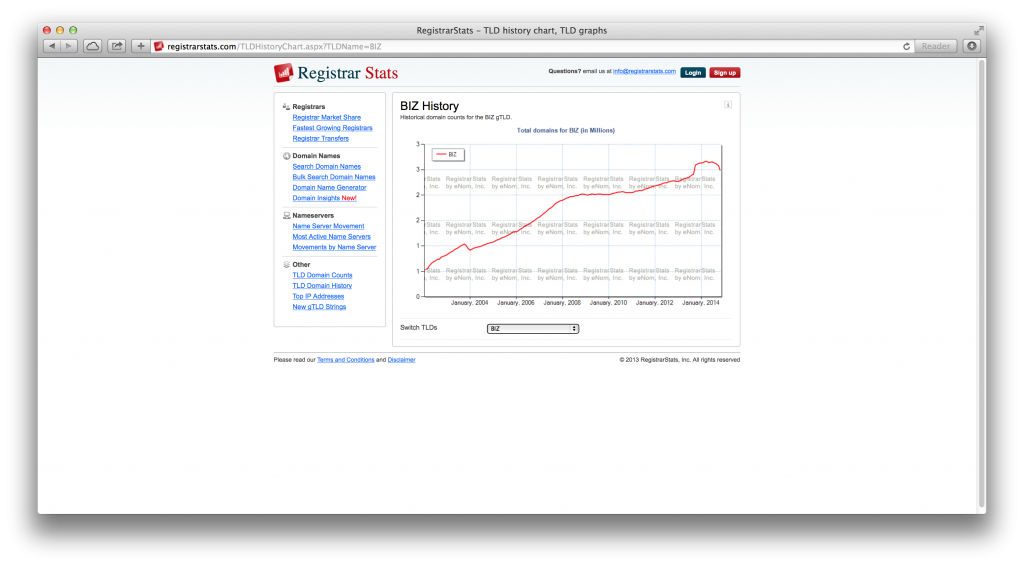
Task: Open the TLD Domain Counts link
Action: [322, 275]
